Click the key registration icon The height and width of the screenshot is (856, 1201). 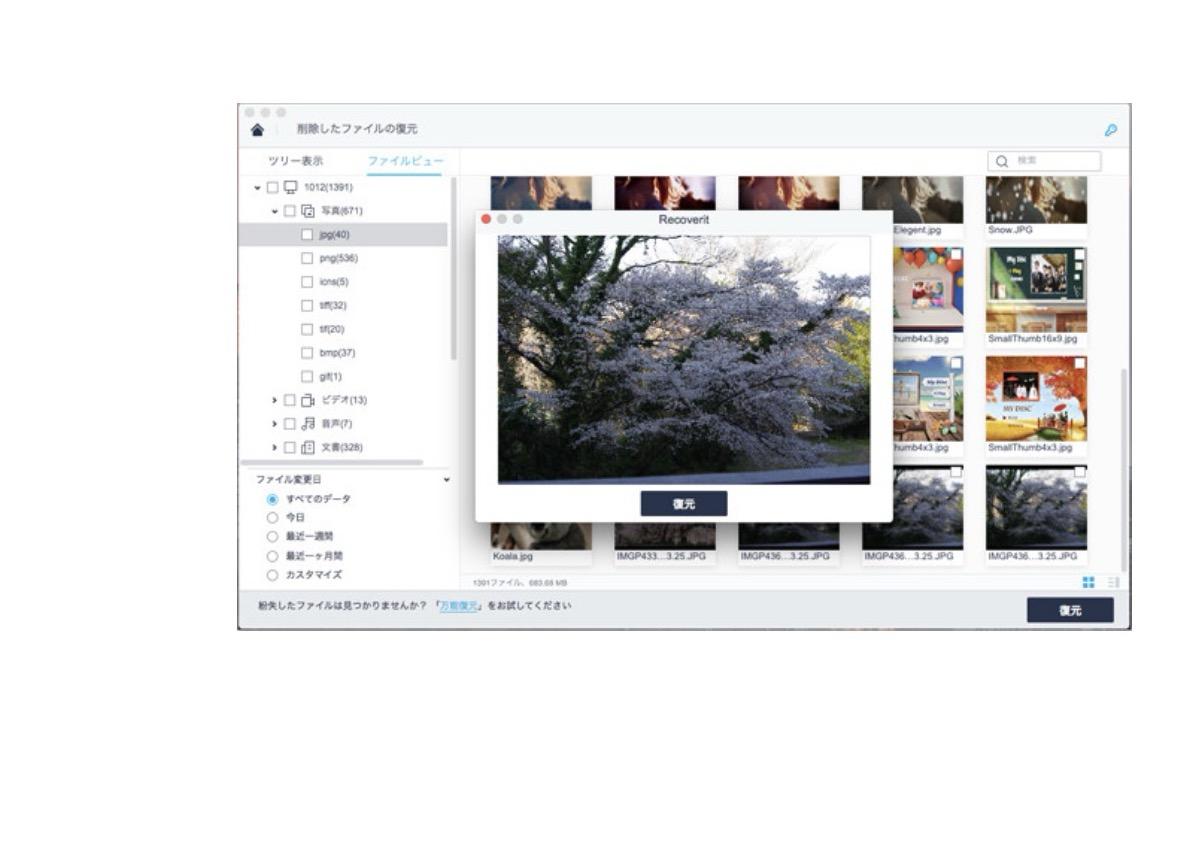click(x=1111, y=130)
